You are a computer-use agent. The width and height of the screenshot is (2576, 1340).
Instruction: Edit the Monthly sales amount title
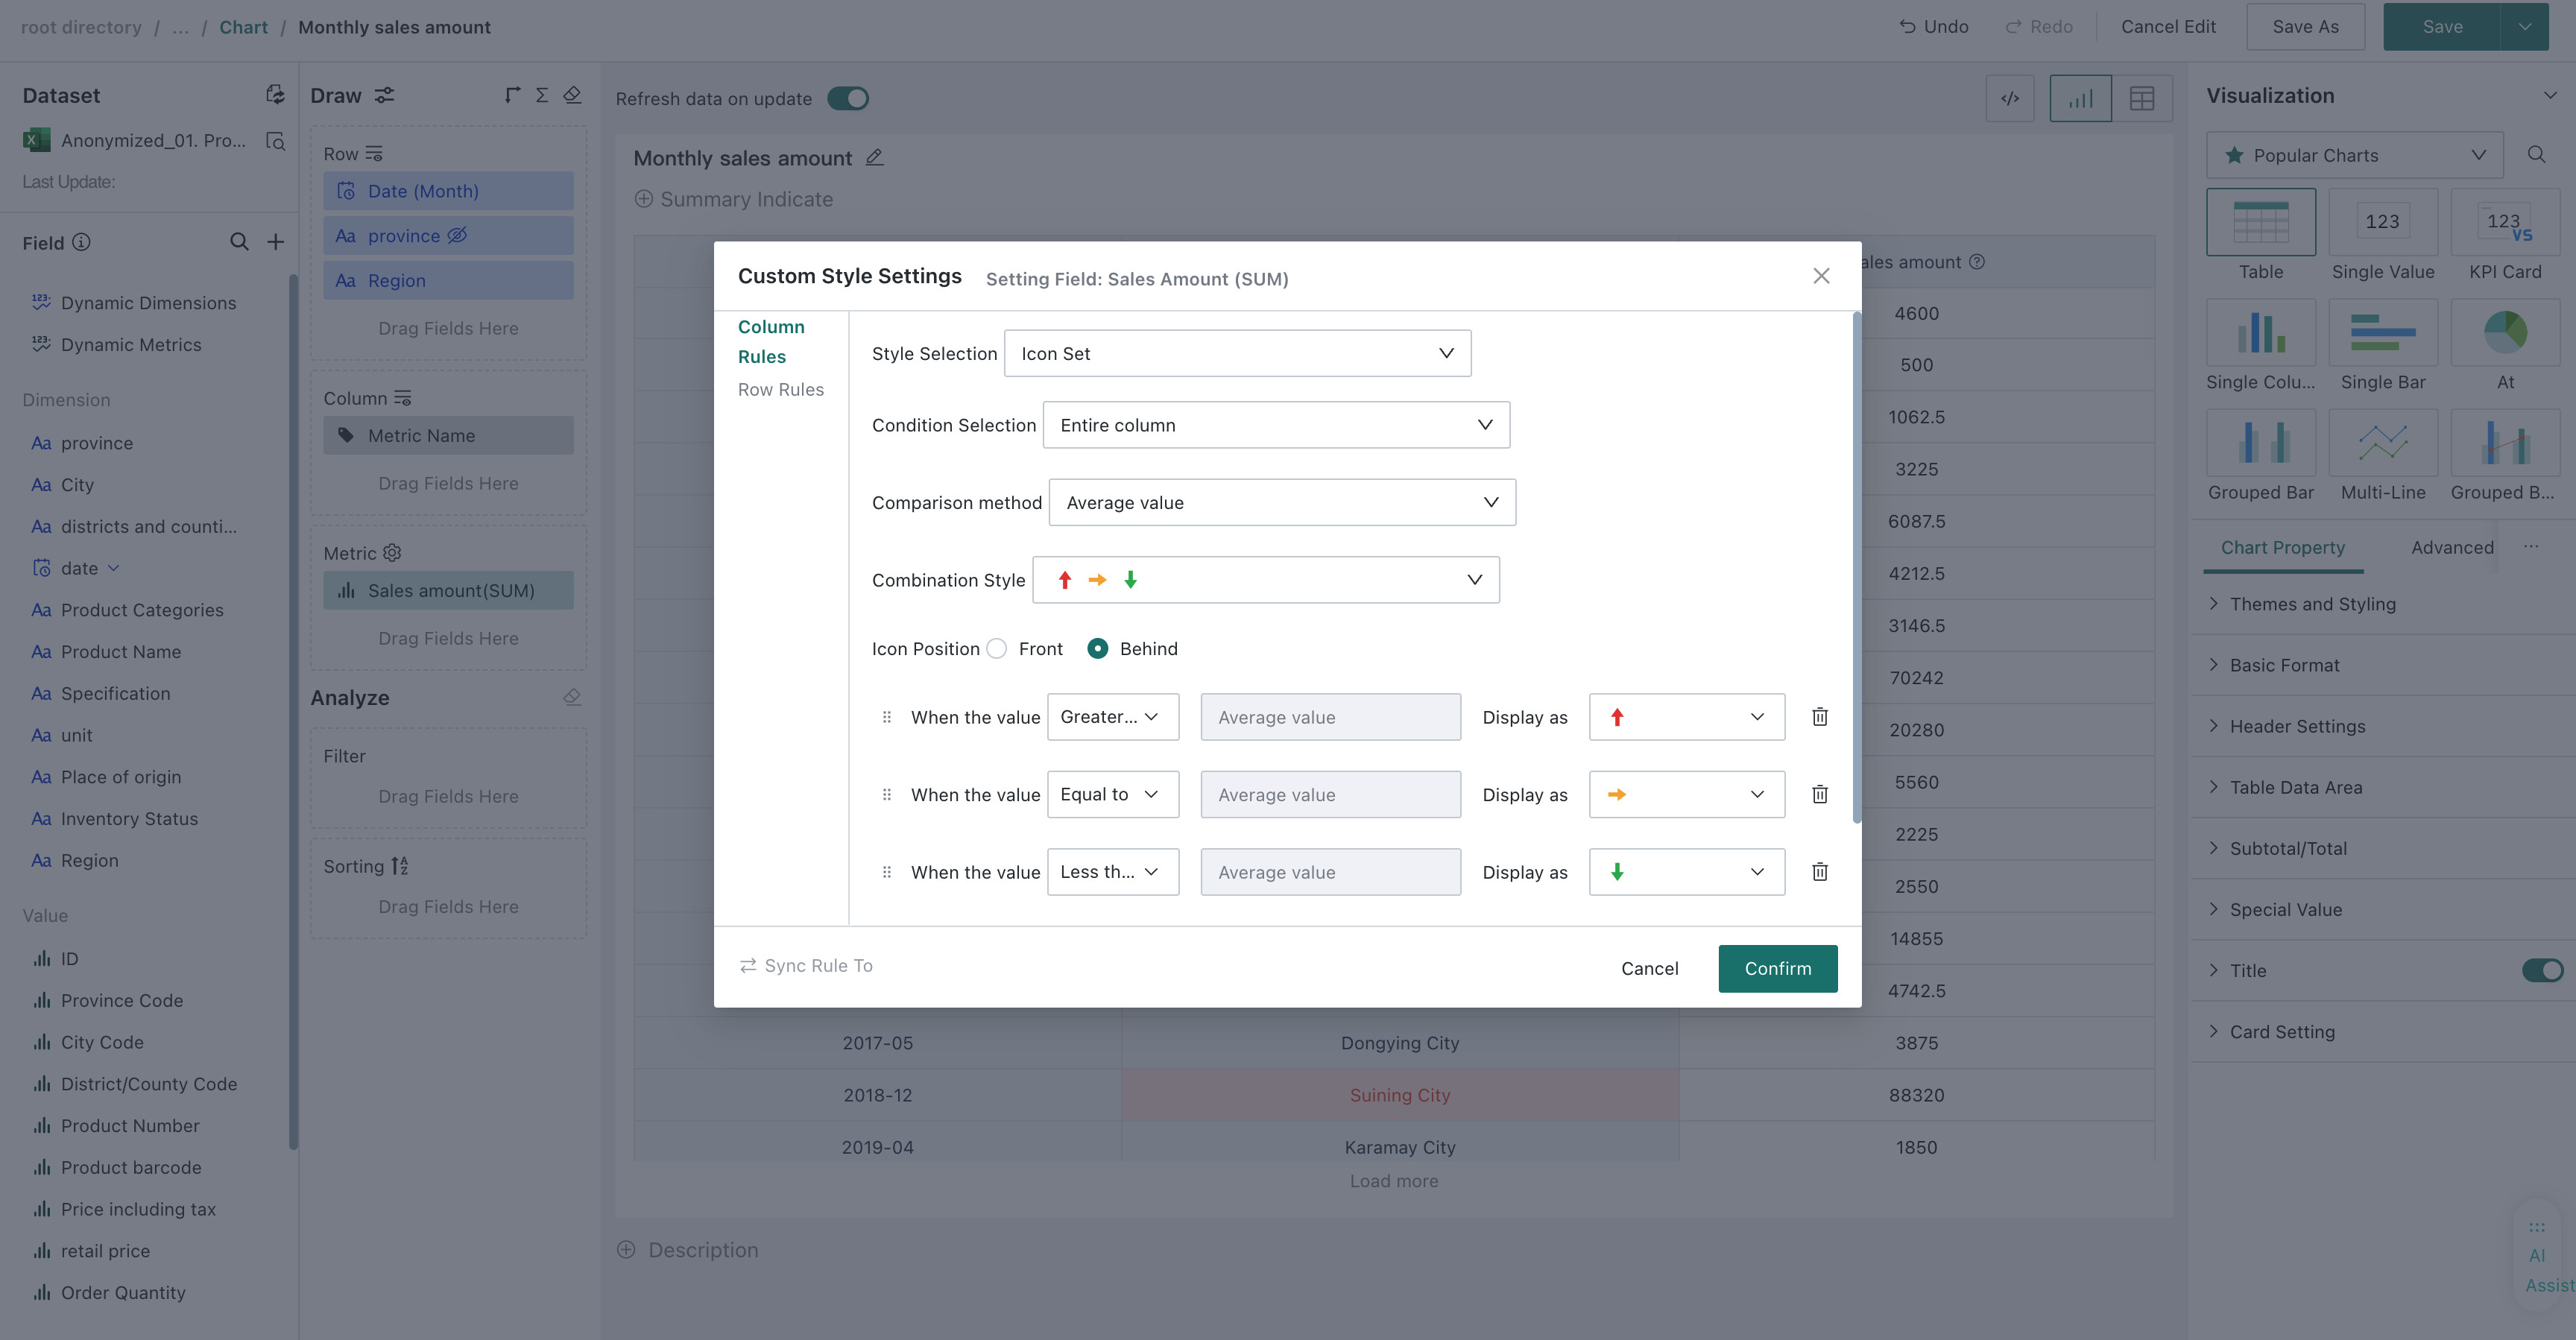pyautogui.click(x=874, y=158)
